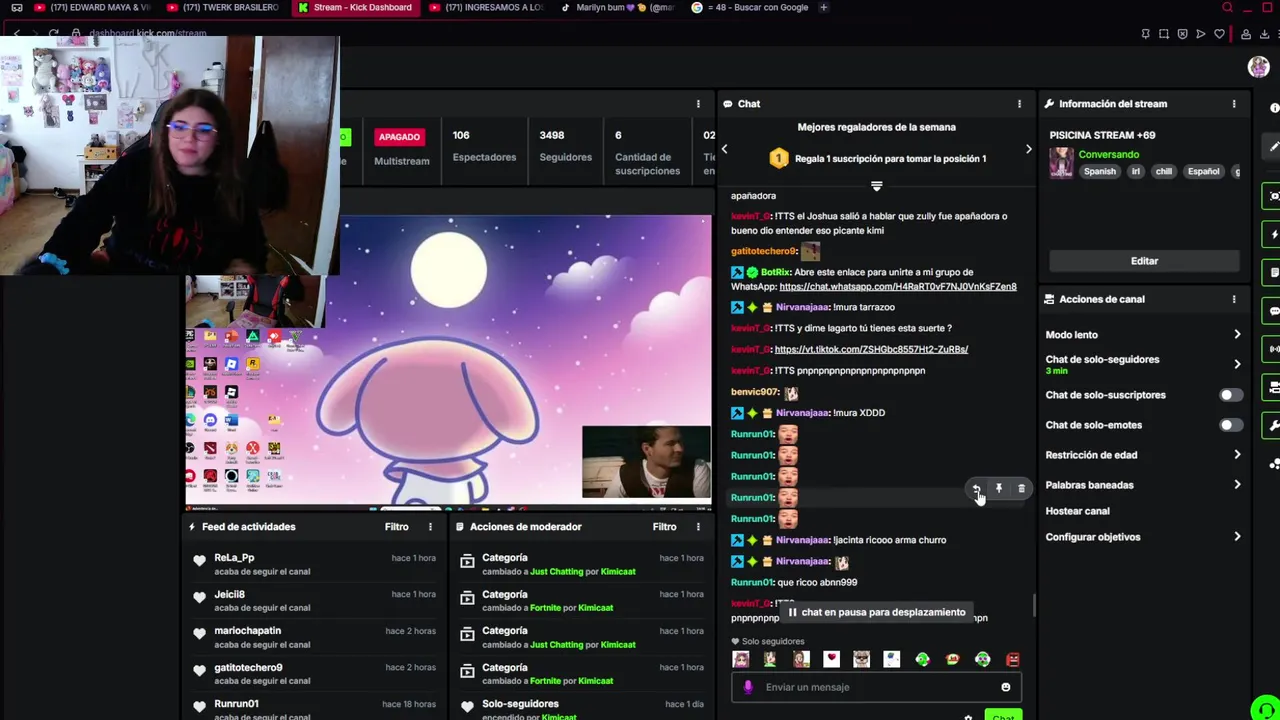Click the browser search magnifier icon
Viewport: 1280px width, 720px height.
point(1227,8)
